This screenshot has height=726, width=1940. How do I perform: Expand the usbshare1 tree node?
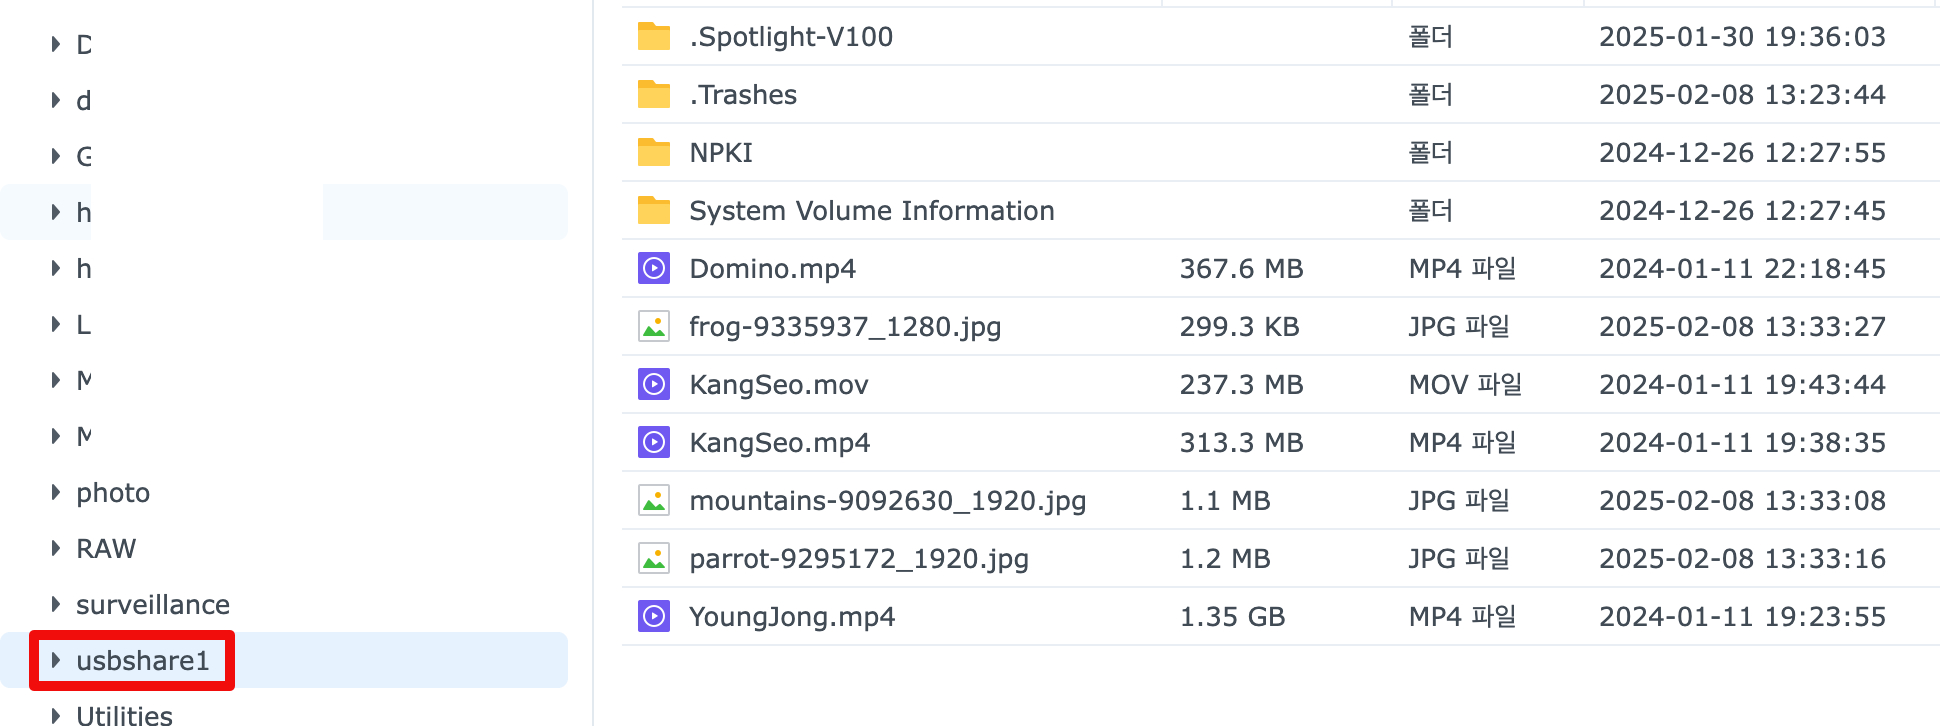pyautogui.click(x=56, y=660)
